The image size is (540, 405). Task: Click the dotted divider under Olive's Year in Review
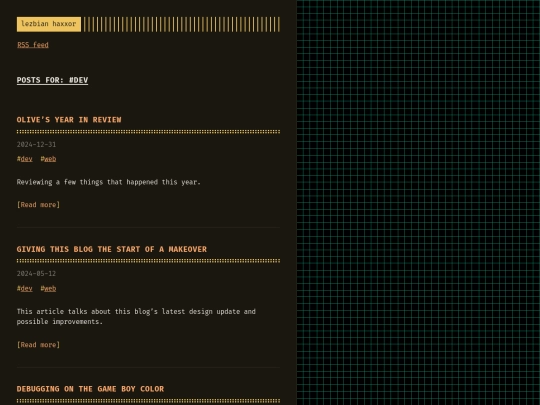pyautogui.click(x=148, y=132)
